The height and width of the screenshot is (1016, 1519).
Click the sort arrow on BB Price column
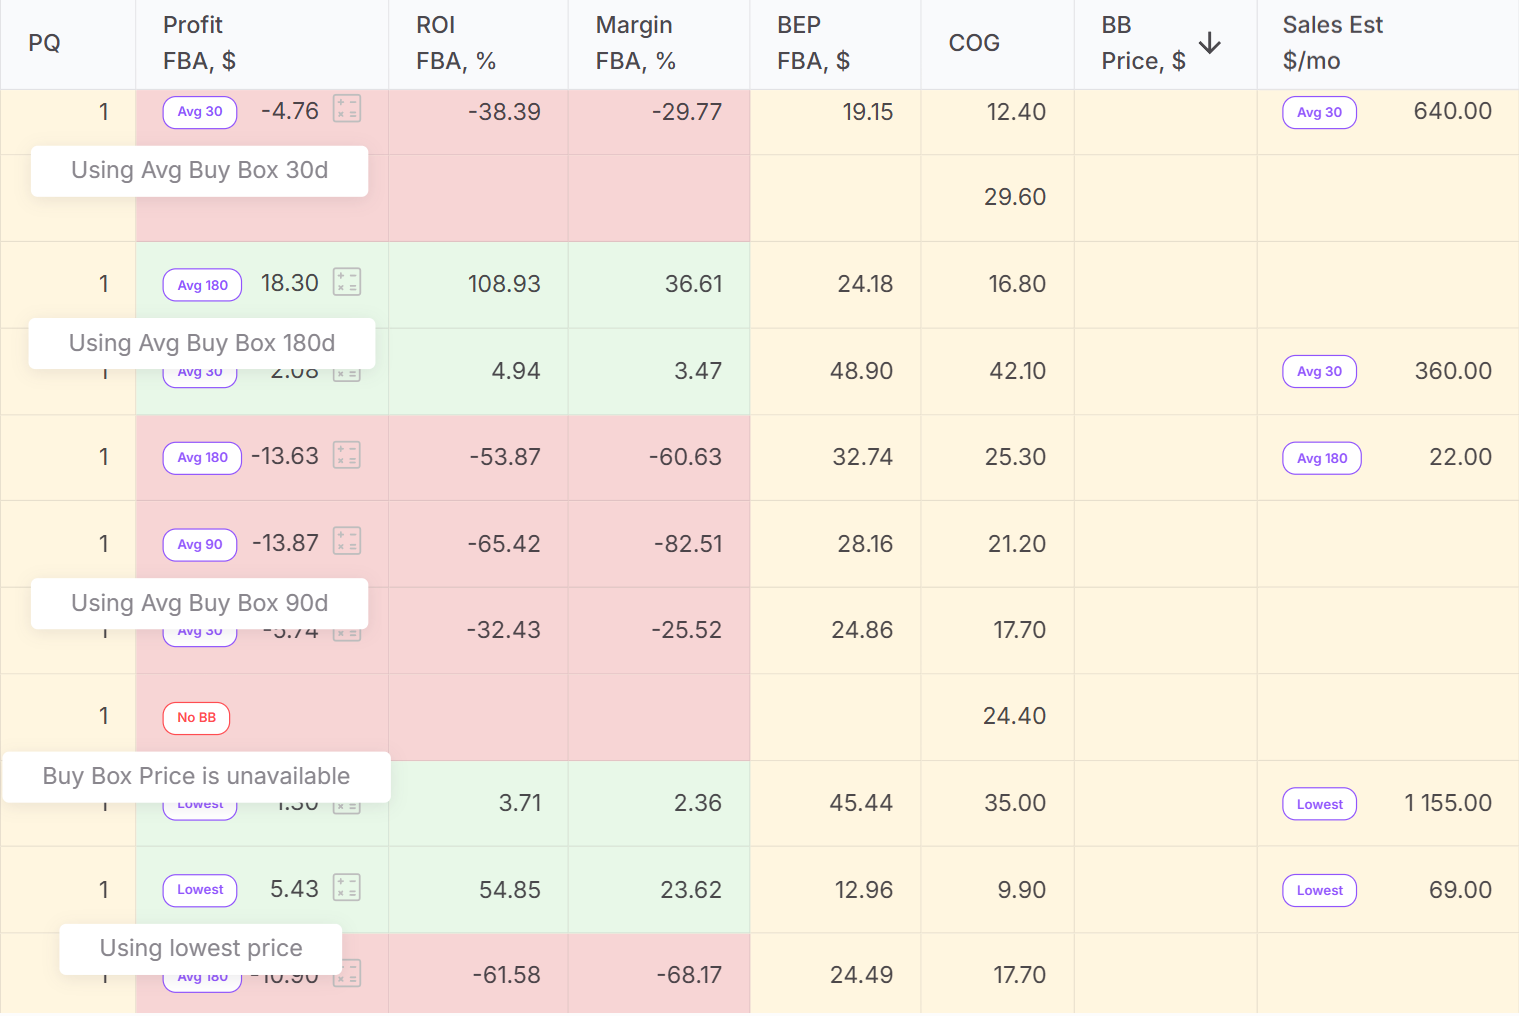pyautogui.click(x=1210, y=44)
